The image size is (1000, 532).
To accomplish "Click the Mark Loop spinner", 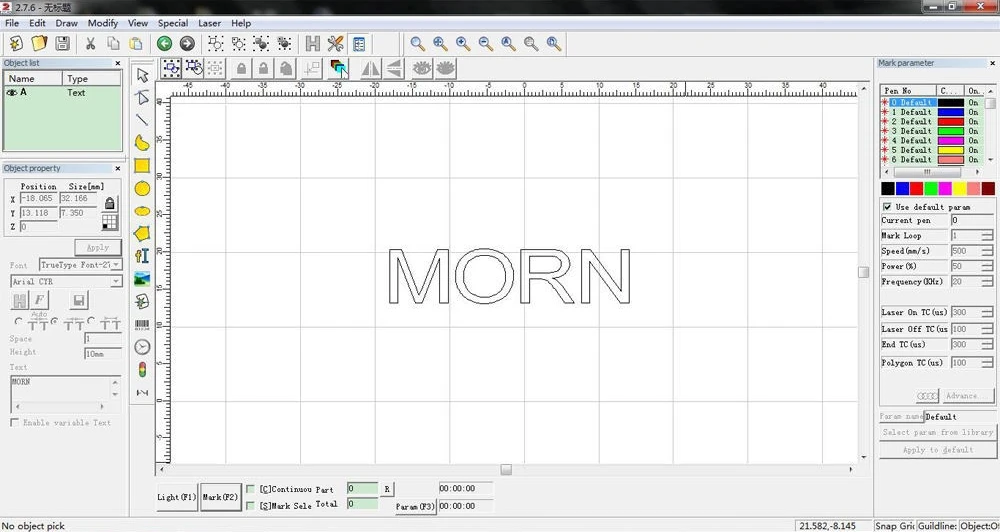I will tap(987, 236).
